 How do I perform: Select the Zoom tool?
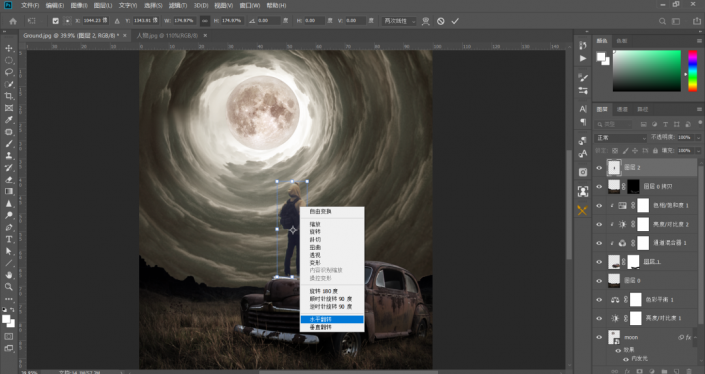pyautogui.click(x=9, y=287)
